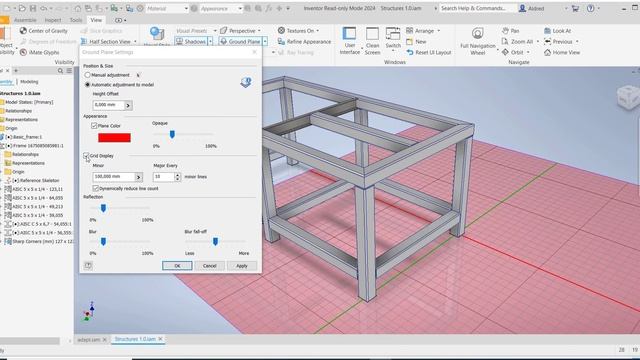Image resolution: width=640 pixels, height=360 pixels.
Task: Switch to the adept.iam document tab
Action: [89, 339]
